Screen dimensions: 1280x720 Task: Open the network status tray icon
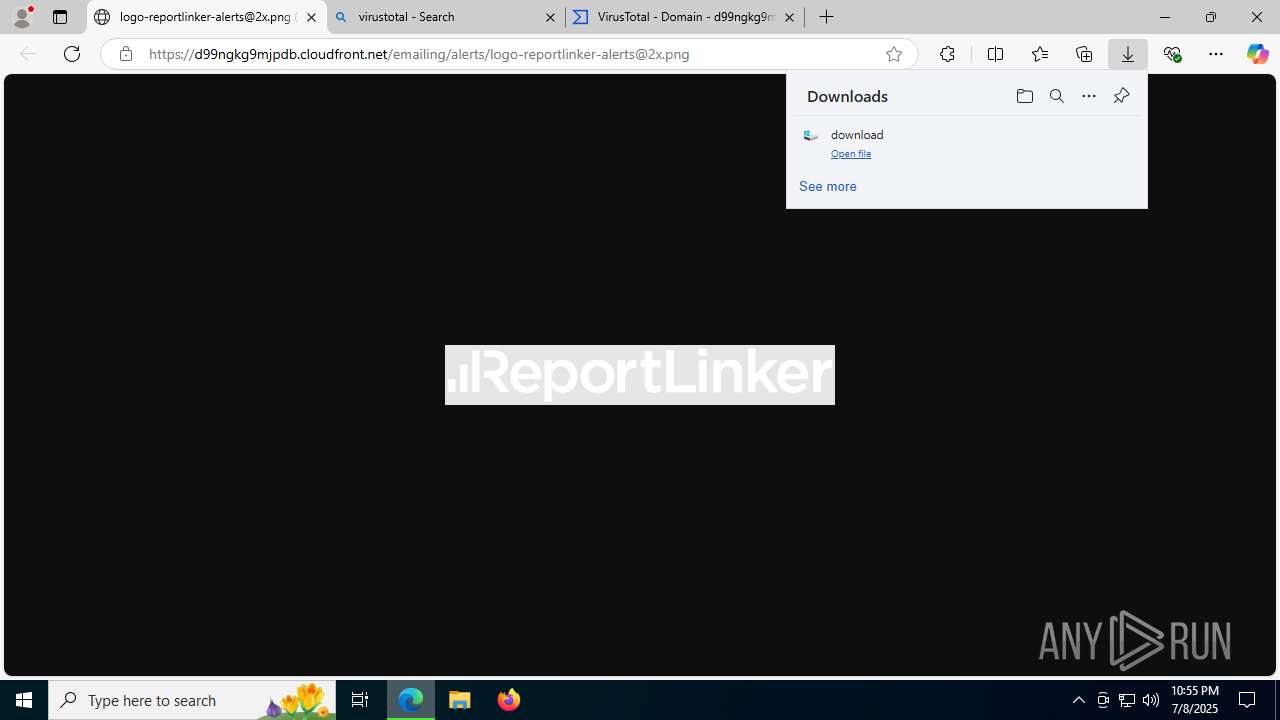click(x=1127, y=700)
